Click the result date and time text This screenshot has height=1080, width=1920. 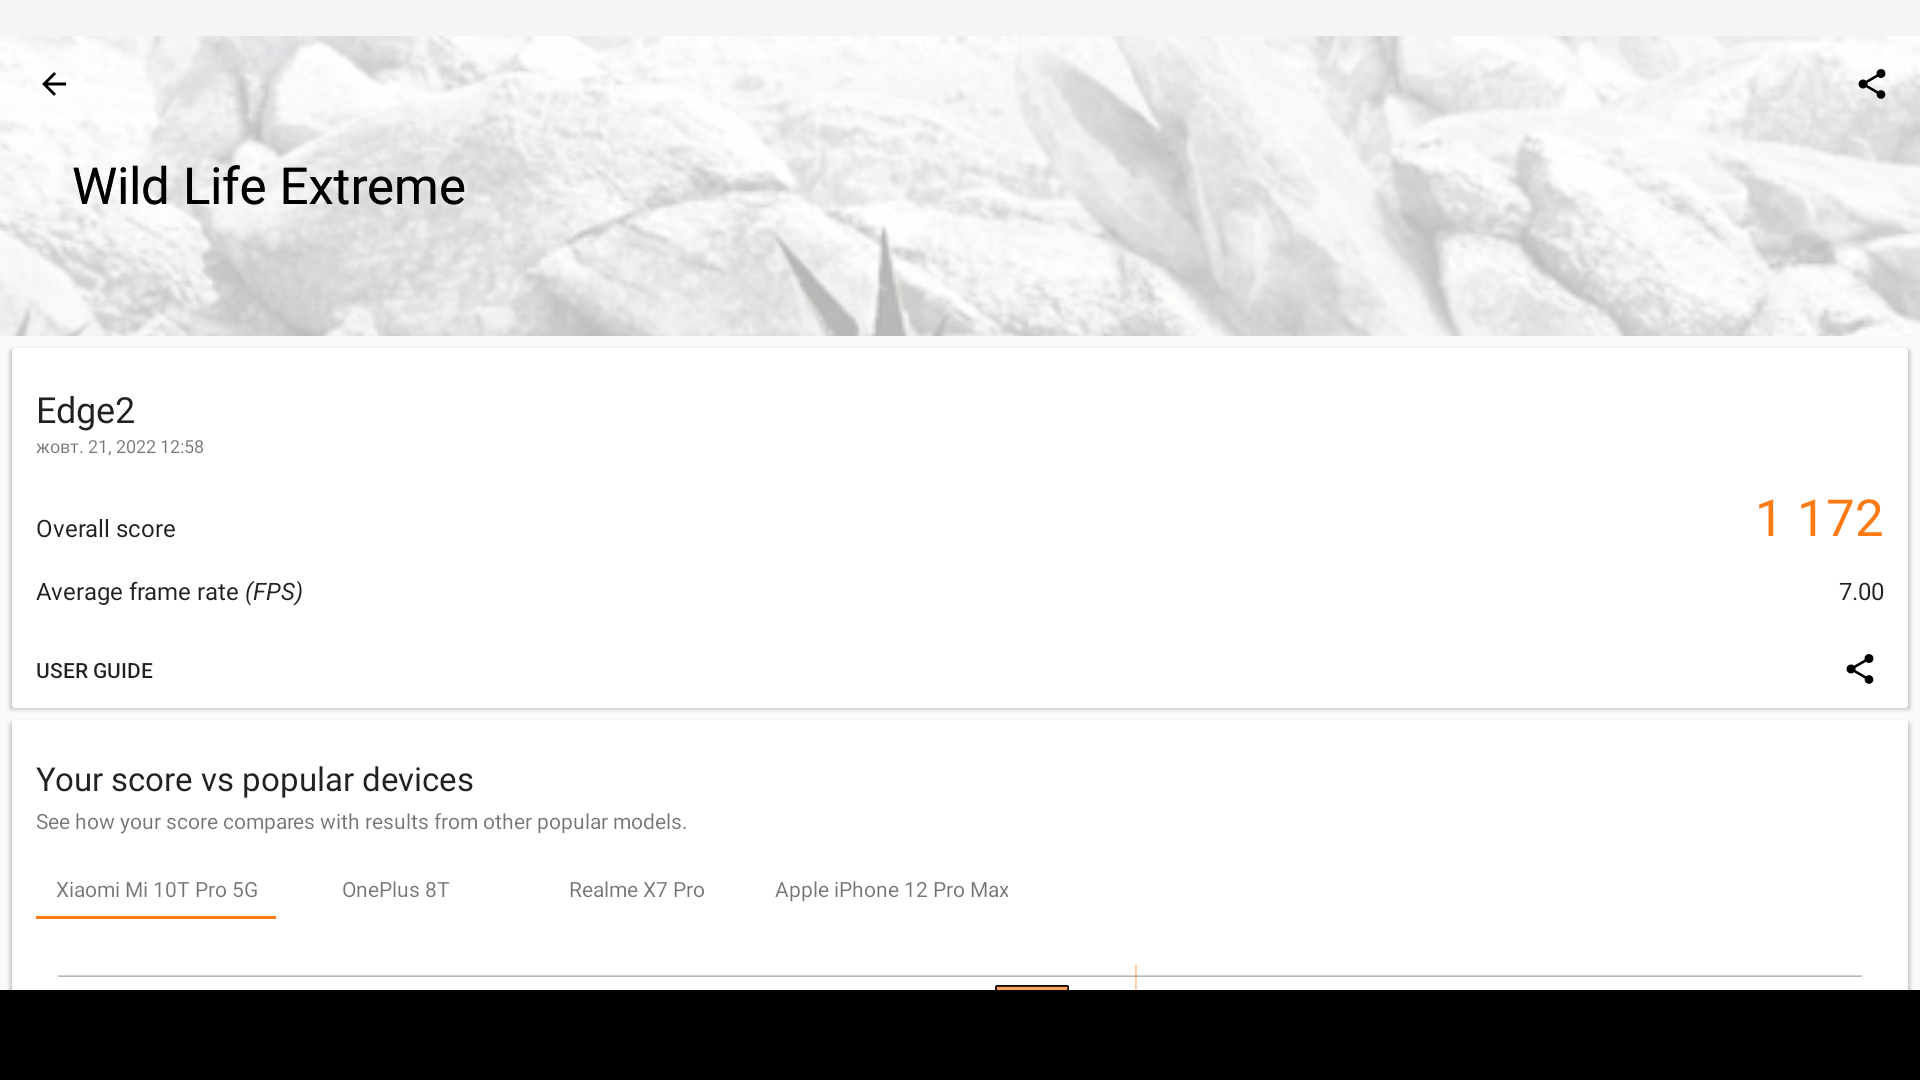(120, 447)
